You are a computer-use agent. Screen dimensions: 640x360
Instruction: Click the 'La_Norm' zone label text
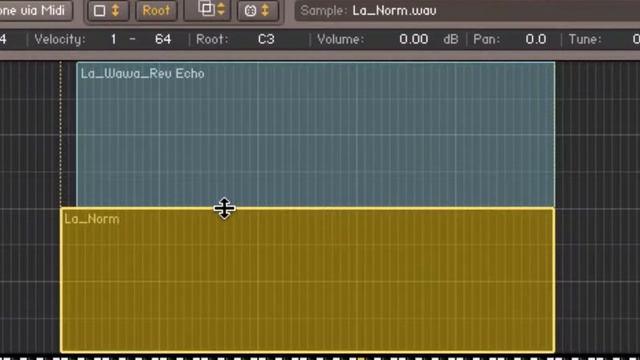92,219
